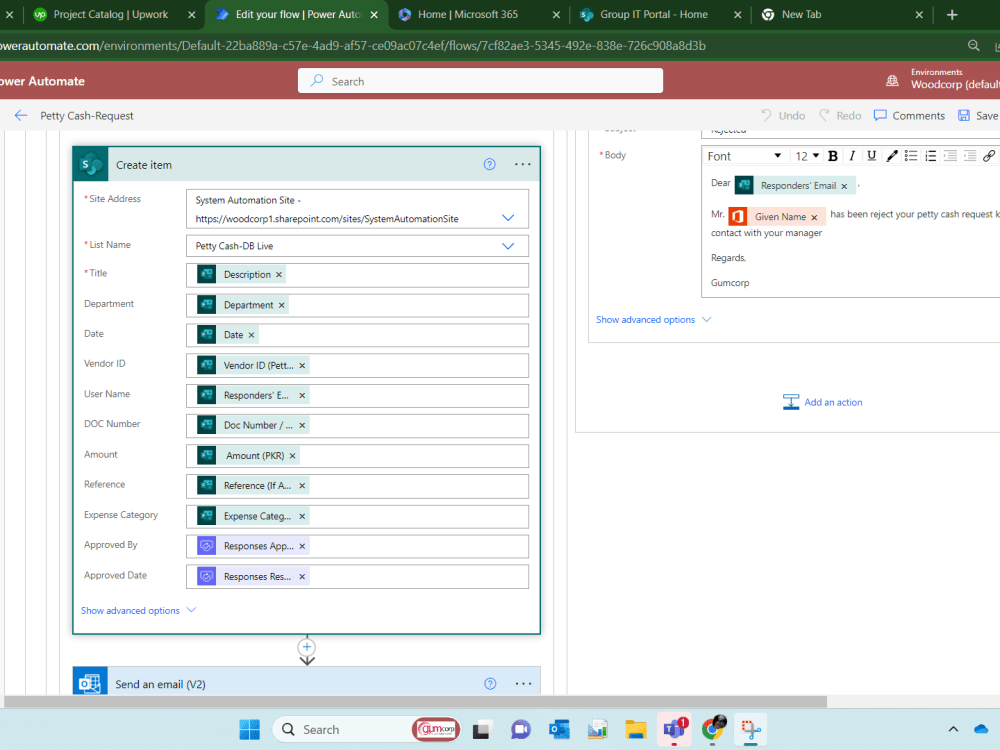Click the Send an email (V2) action header
This screenshot has width=1000, height=750.
307,681
